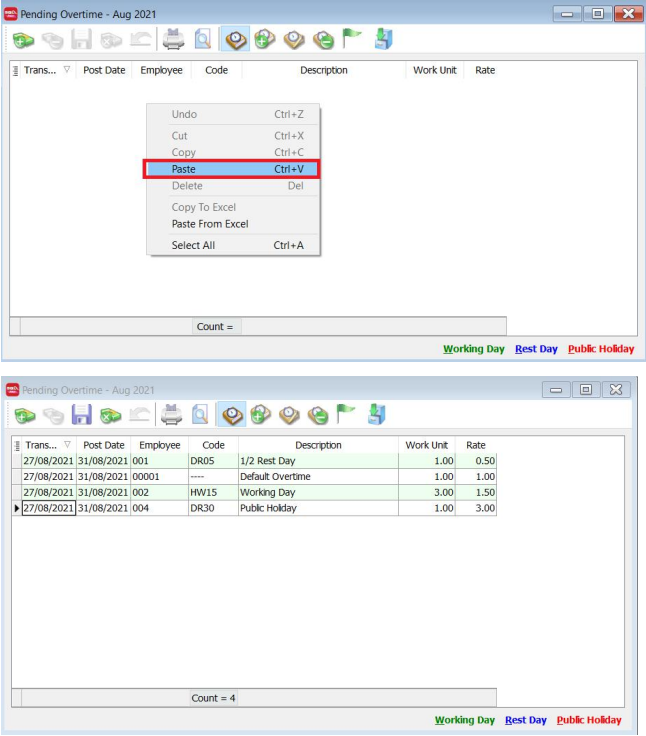Viewport: 646px width, 736px height.
Task: Click the clock with green plus icon in the empty window
Action: (265, 39)
